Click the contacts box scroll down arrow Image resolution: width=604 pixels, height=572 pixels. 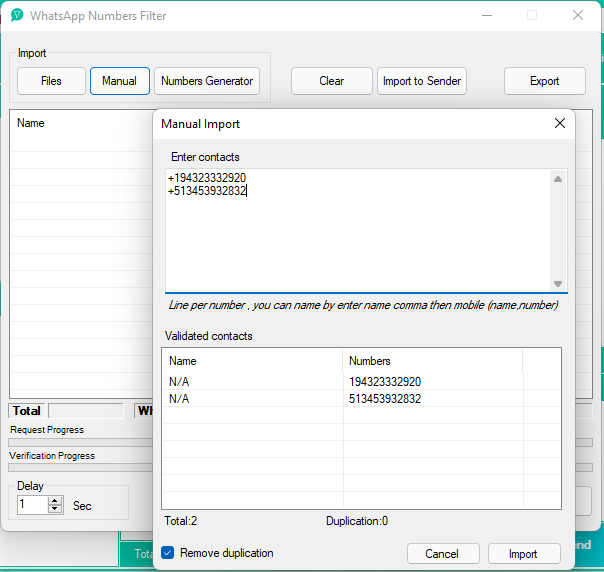click(x=558, y=284)
